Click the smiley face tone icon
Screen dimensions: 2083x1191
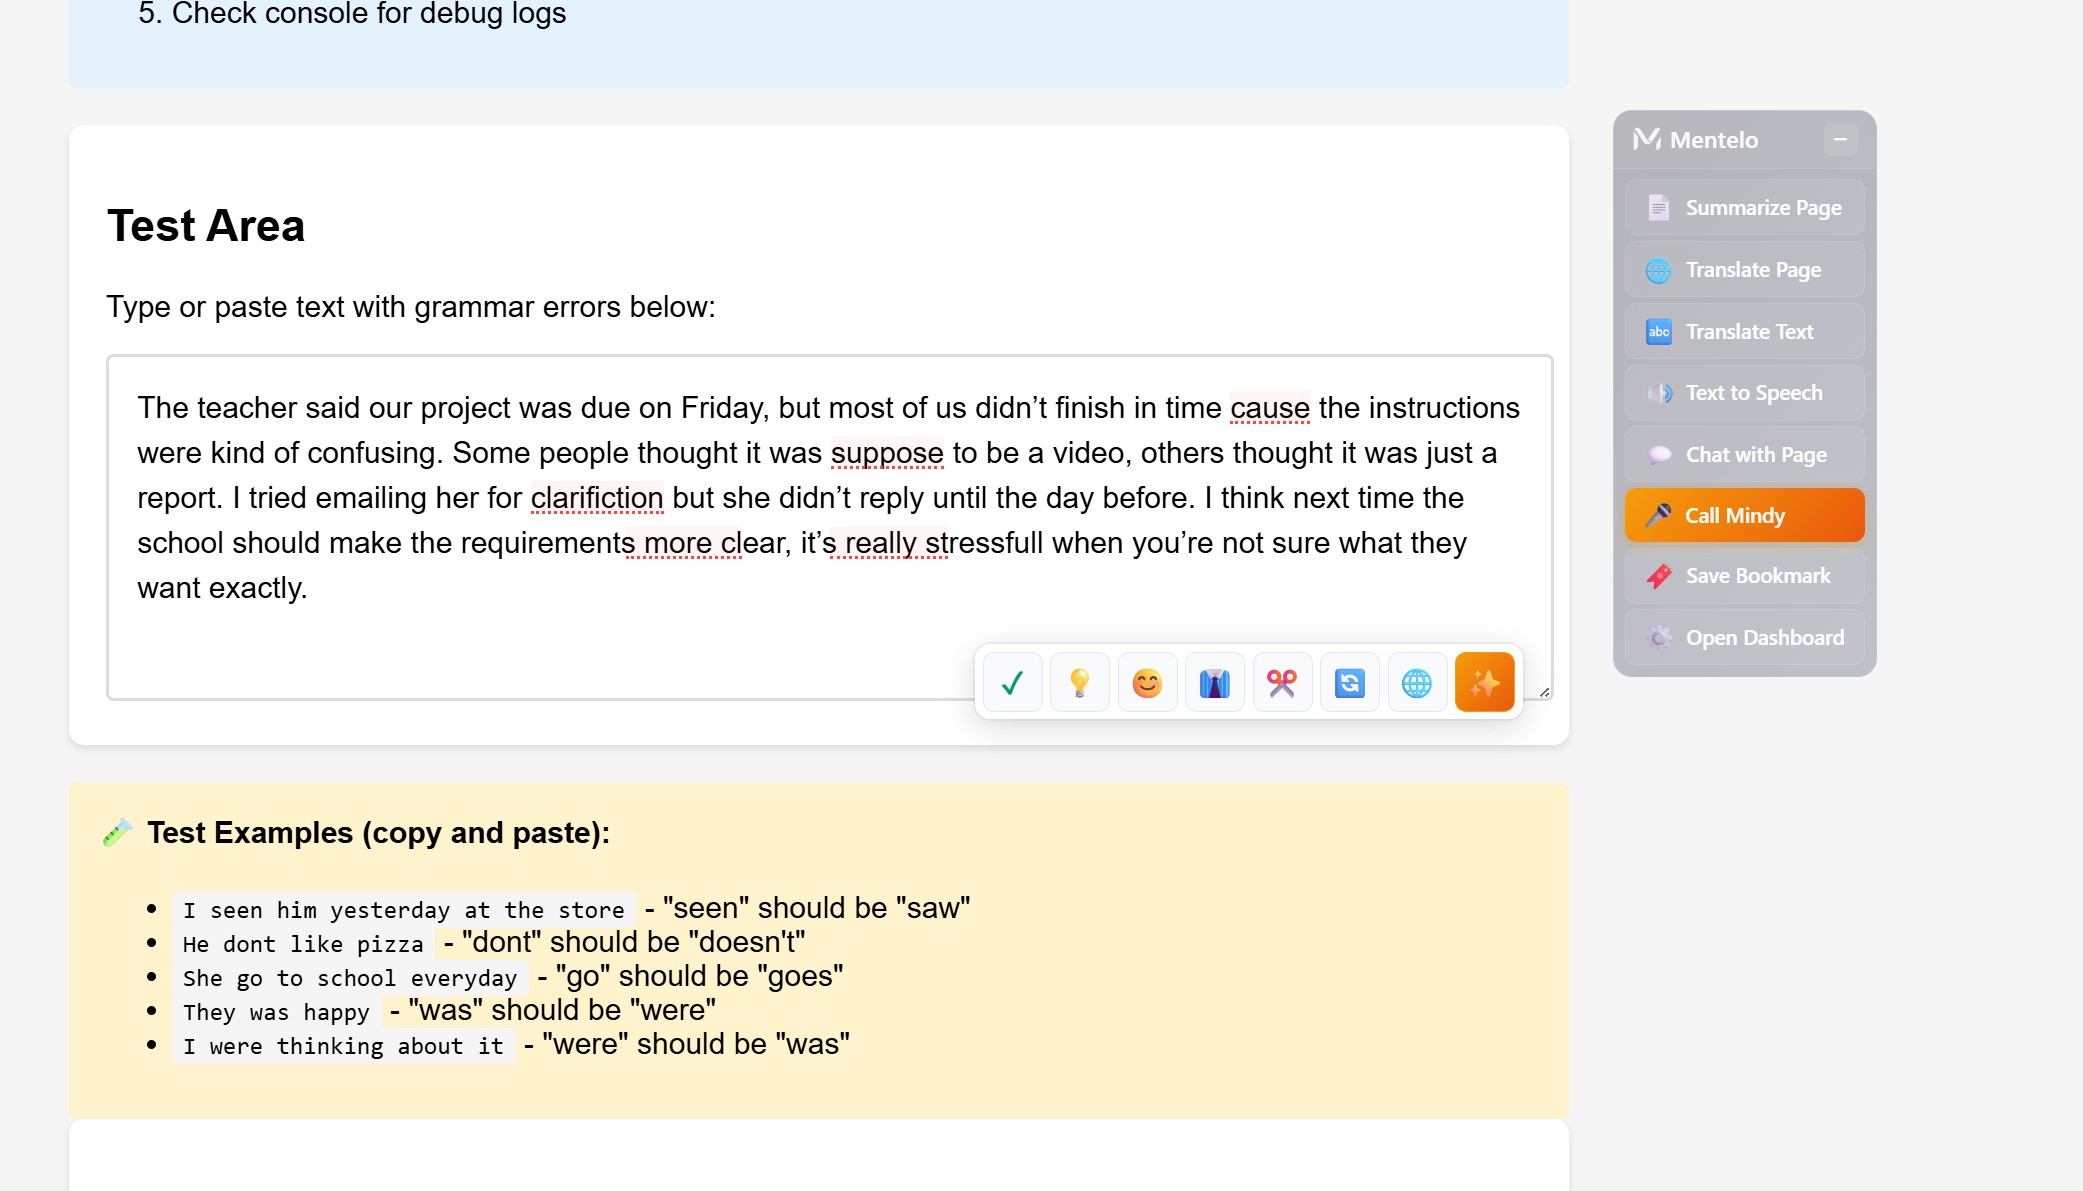[x=1147, y=683]
